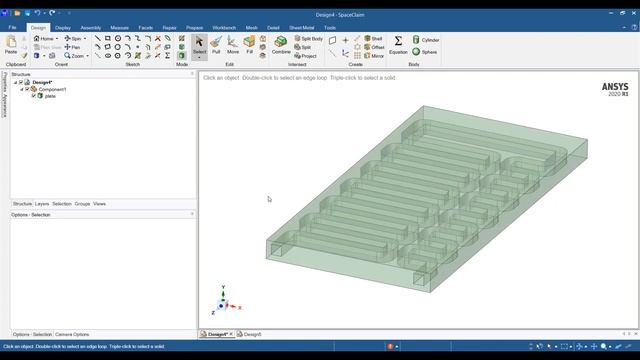Open the File menu
This screenshot has width=640, height=360.
[x=12, y=27]
